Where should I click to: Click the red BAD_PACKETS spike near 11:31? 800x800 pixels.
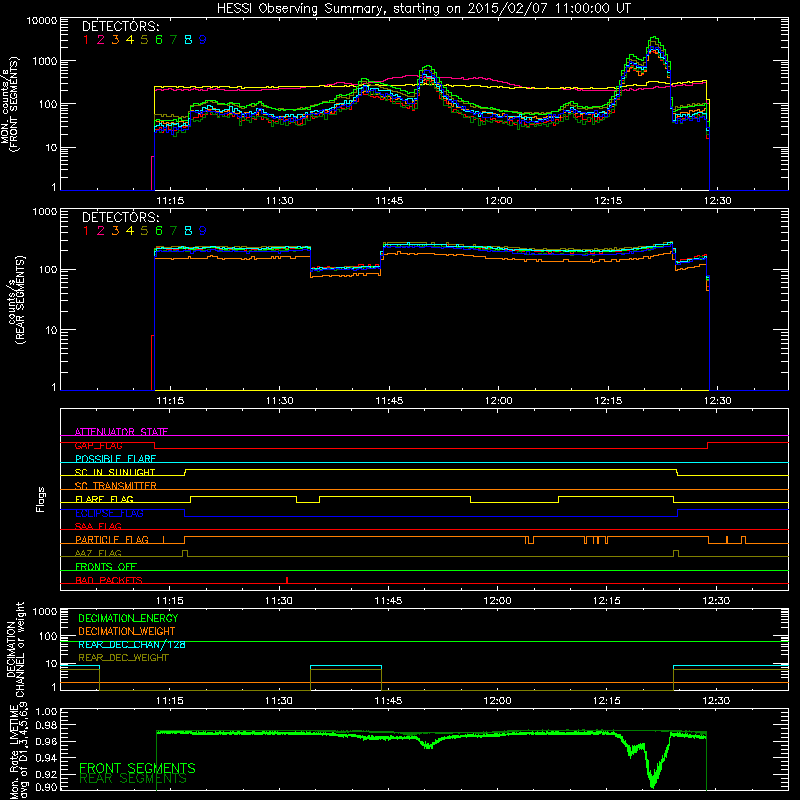(287, 580)
